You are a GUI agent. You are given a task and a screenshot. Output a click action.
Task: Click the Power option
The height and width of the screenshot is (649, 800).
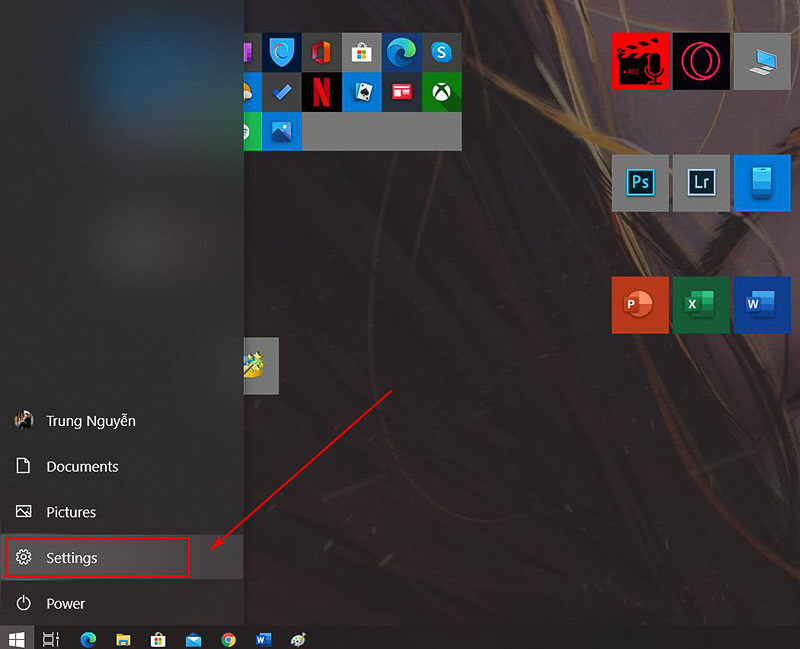click(65, 603)
